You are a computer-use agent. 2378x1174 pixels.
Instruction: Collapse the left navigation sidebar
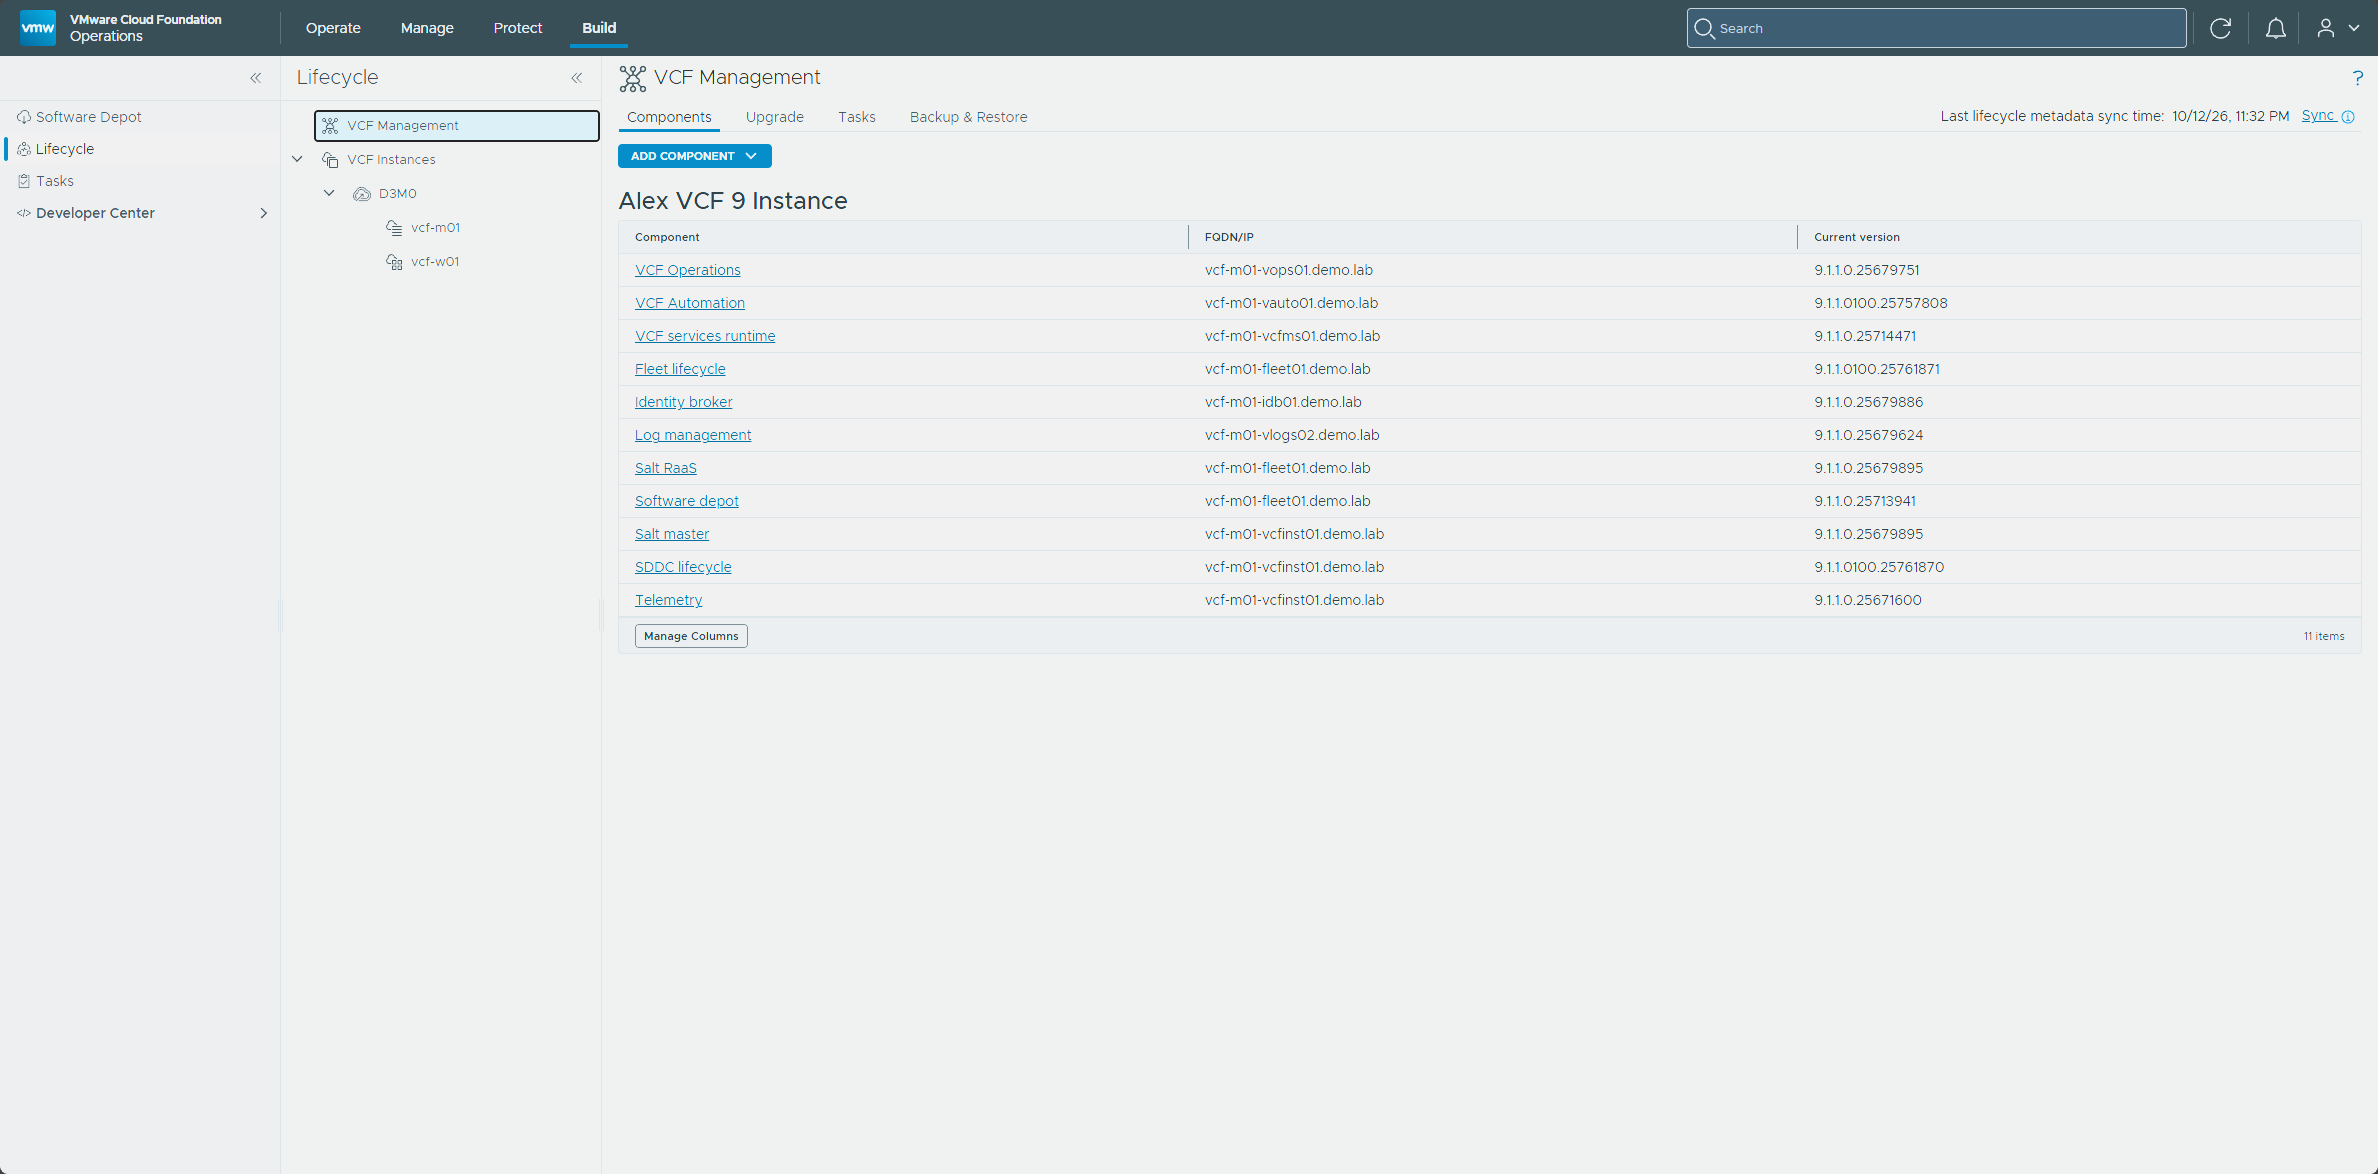[x=256, y=78]
